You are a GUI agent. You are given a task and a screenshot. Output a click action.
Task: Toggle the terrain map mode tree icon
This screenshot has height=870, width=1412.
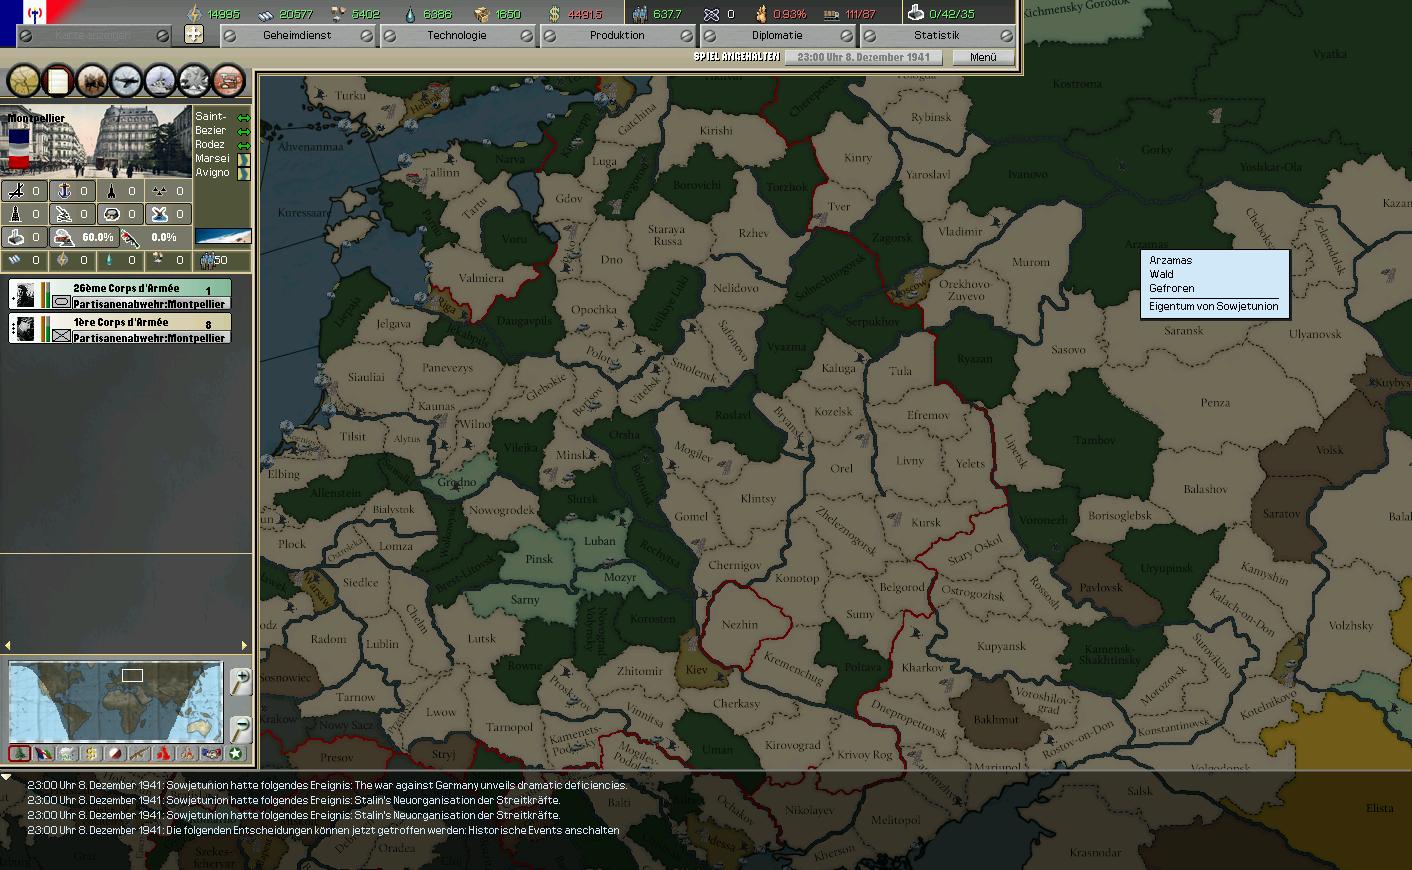(x=19, y=754)
